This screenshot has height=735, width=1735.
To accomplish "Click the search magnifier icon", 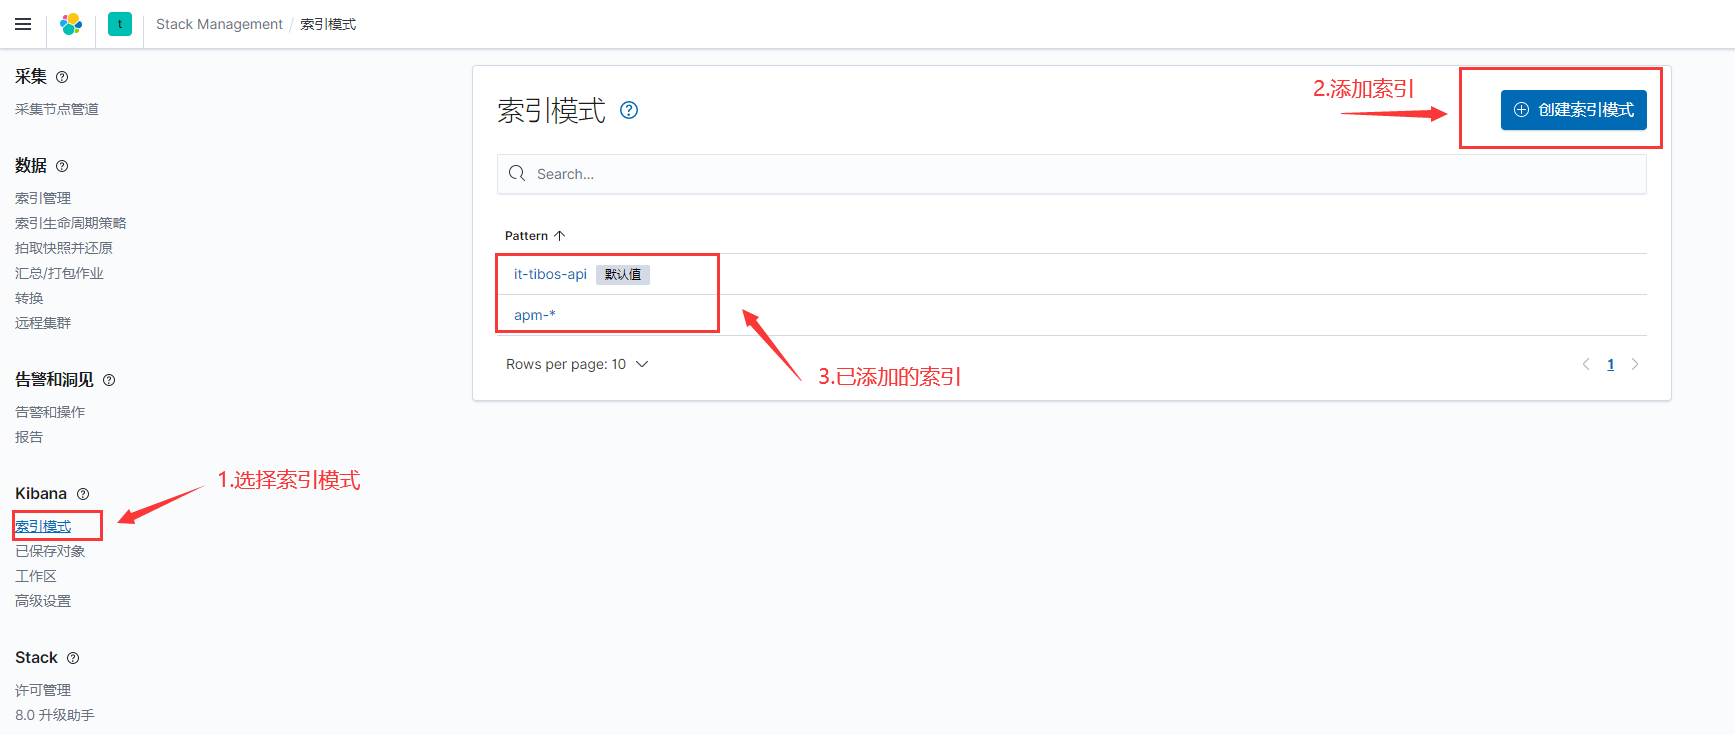I will click(x=517, y=174).
